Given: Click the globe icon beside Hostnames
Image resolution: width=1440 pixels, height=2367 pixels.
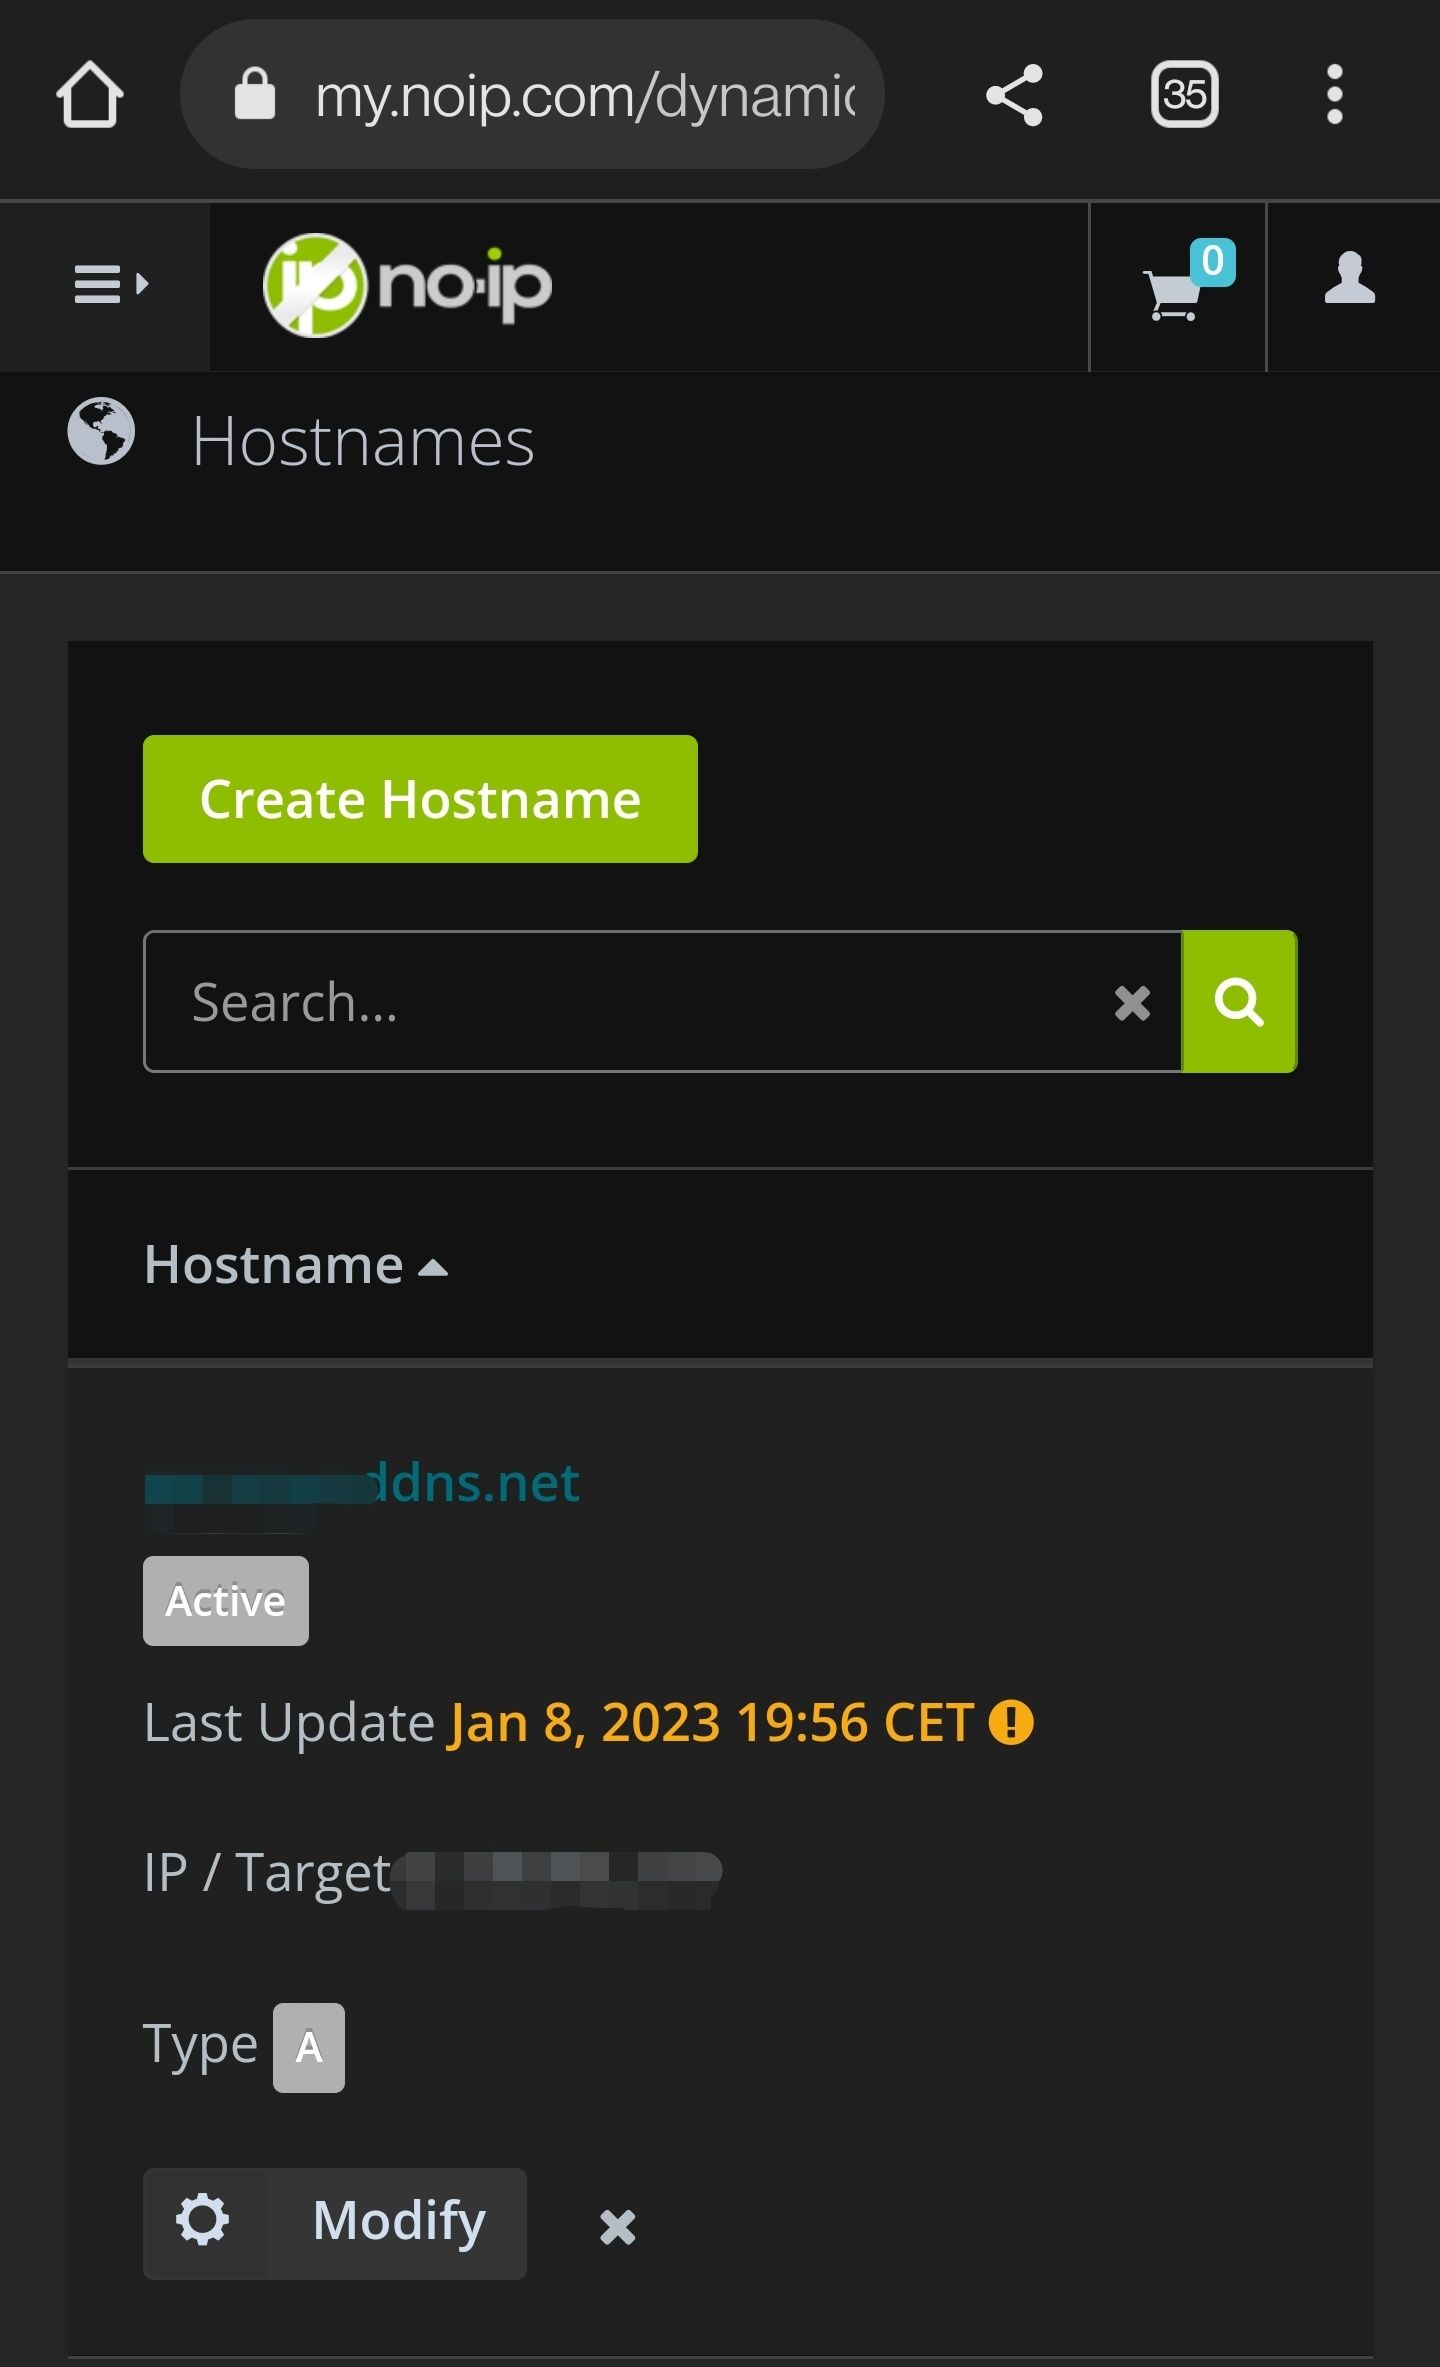Looking at the screenshot, I should pos(101,431).
